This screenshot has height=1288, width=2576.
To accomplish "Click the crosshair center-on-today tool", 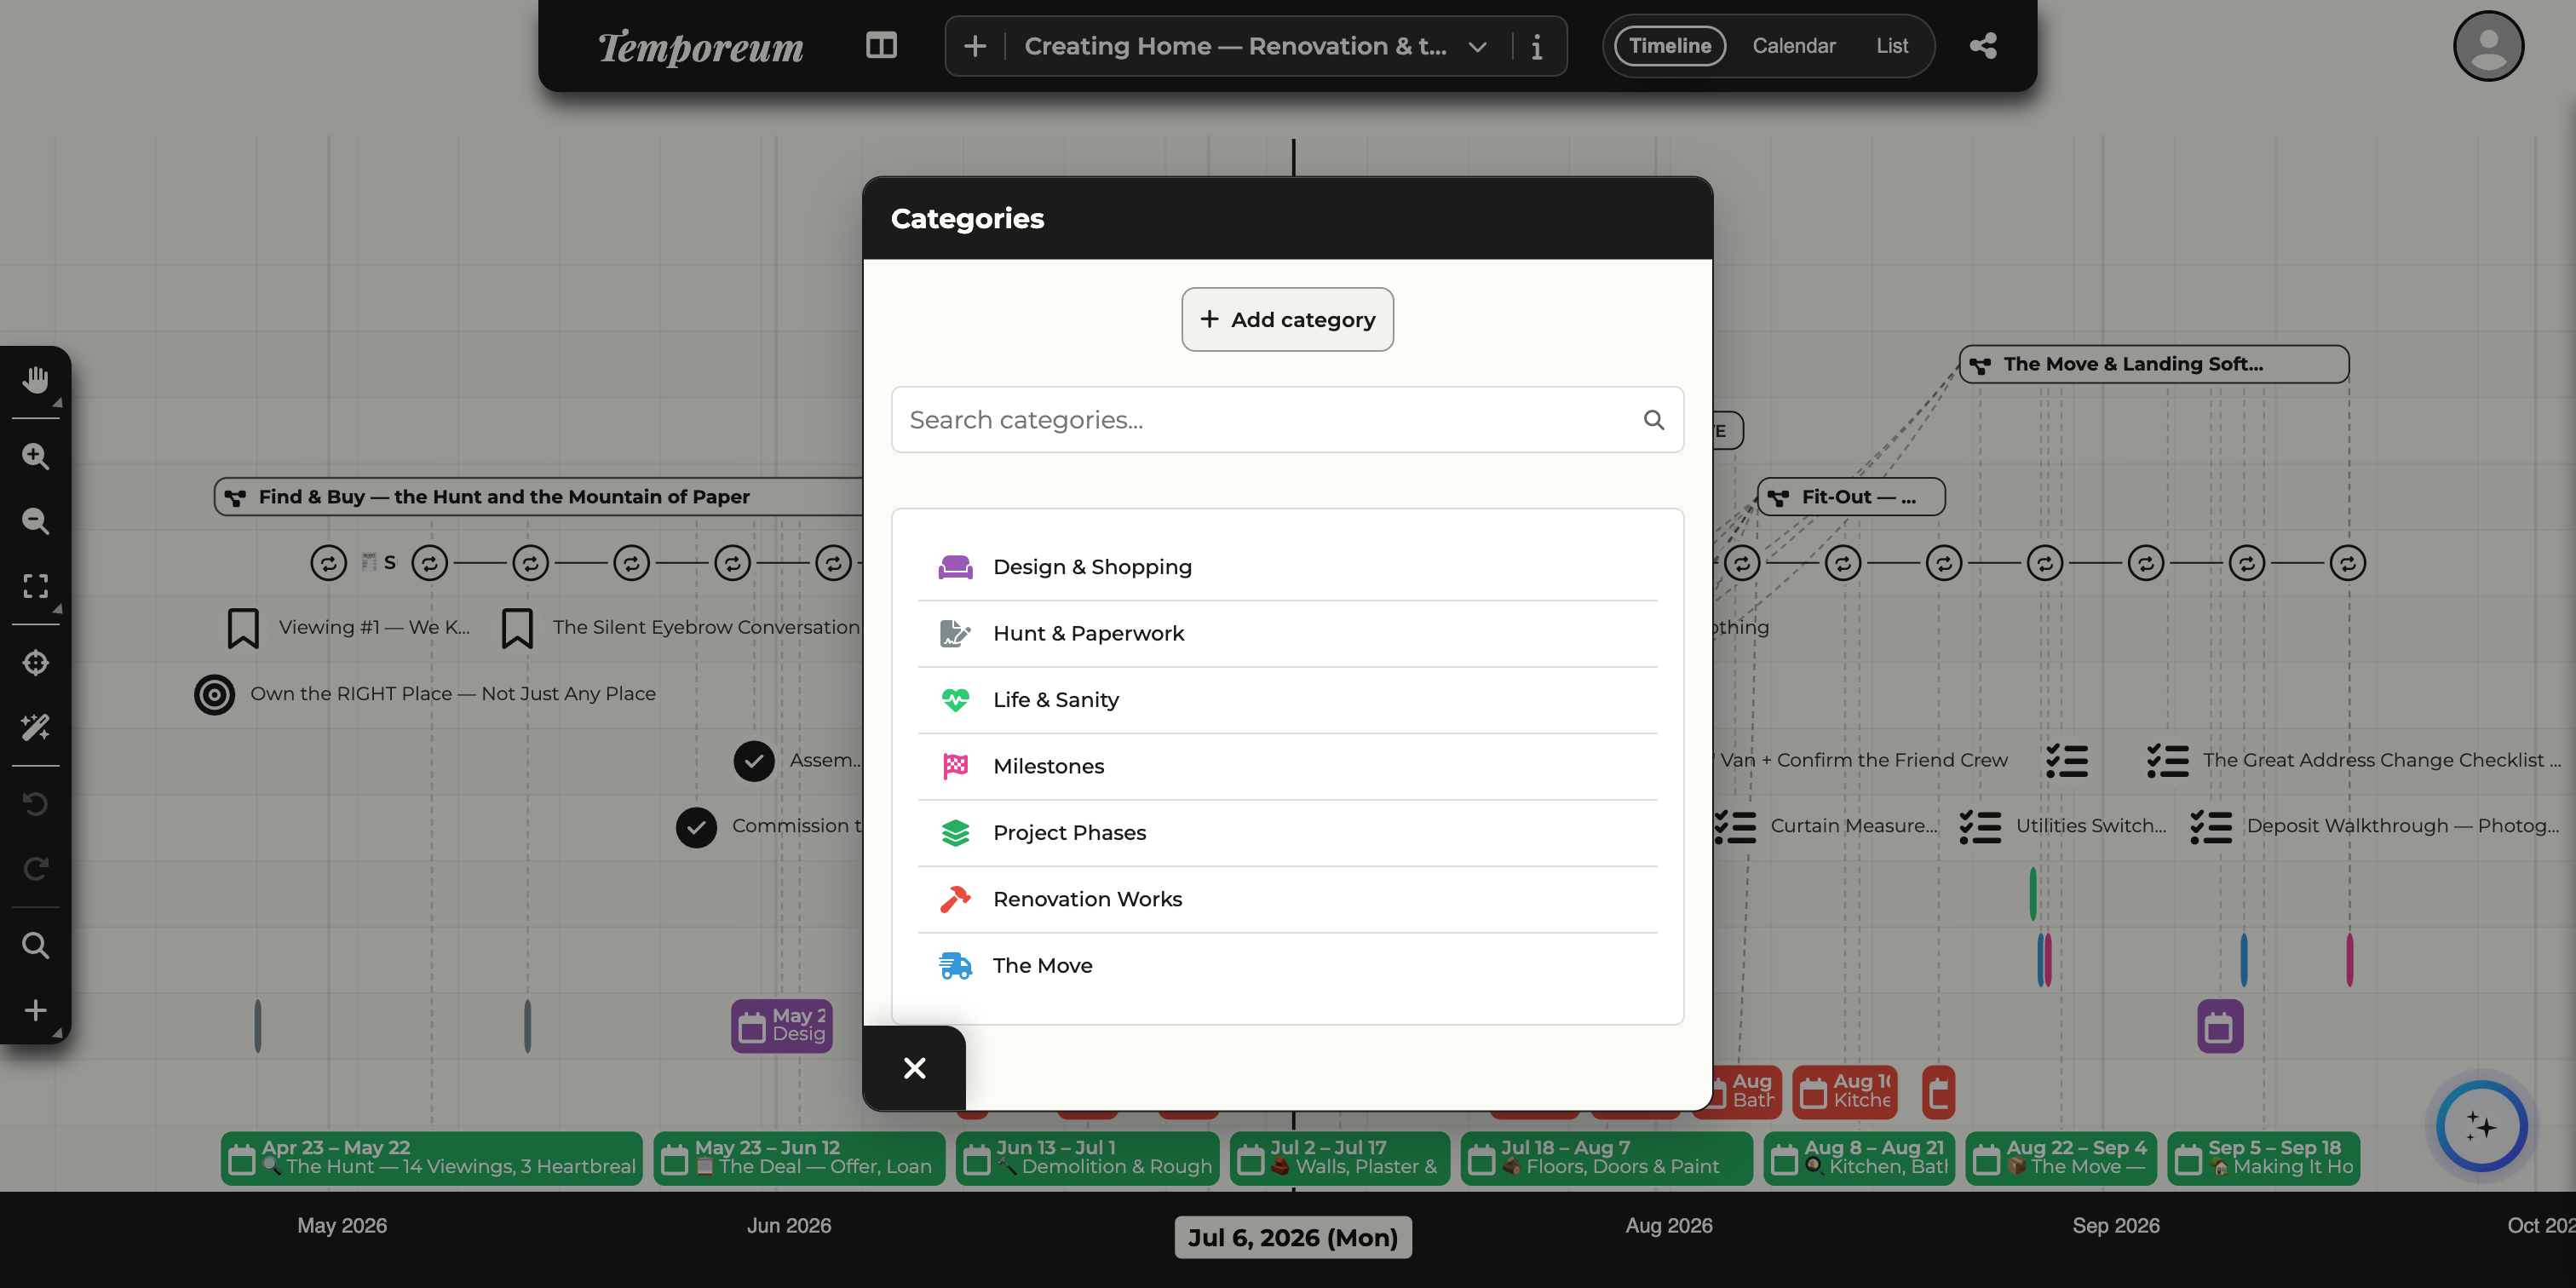I will pyautogui.click(x=36, y=662).
